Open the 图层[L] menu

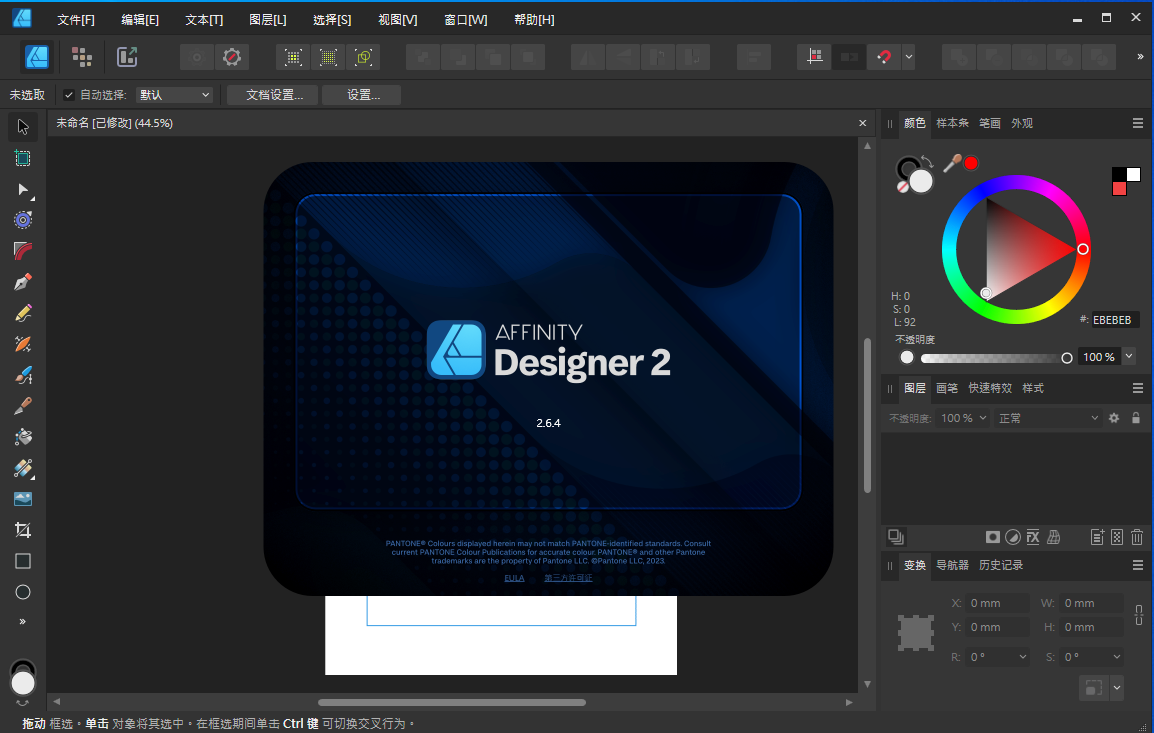[x=268, y=20]
